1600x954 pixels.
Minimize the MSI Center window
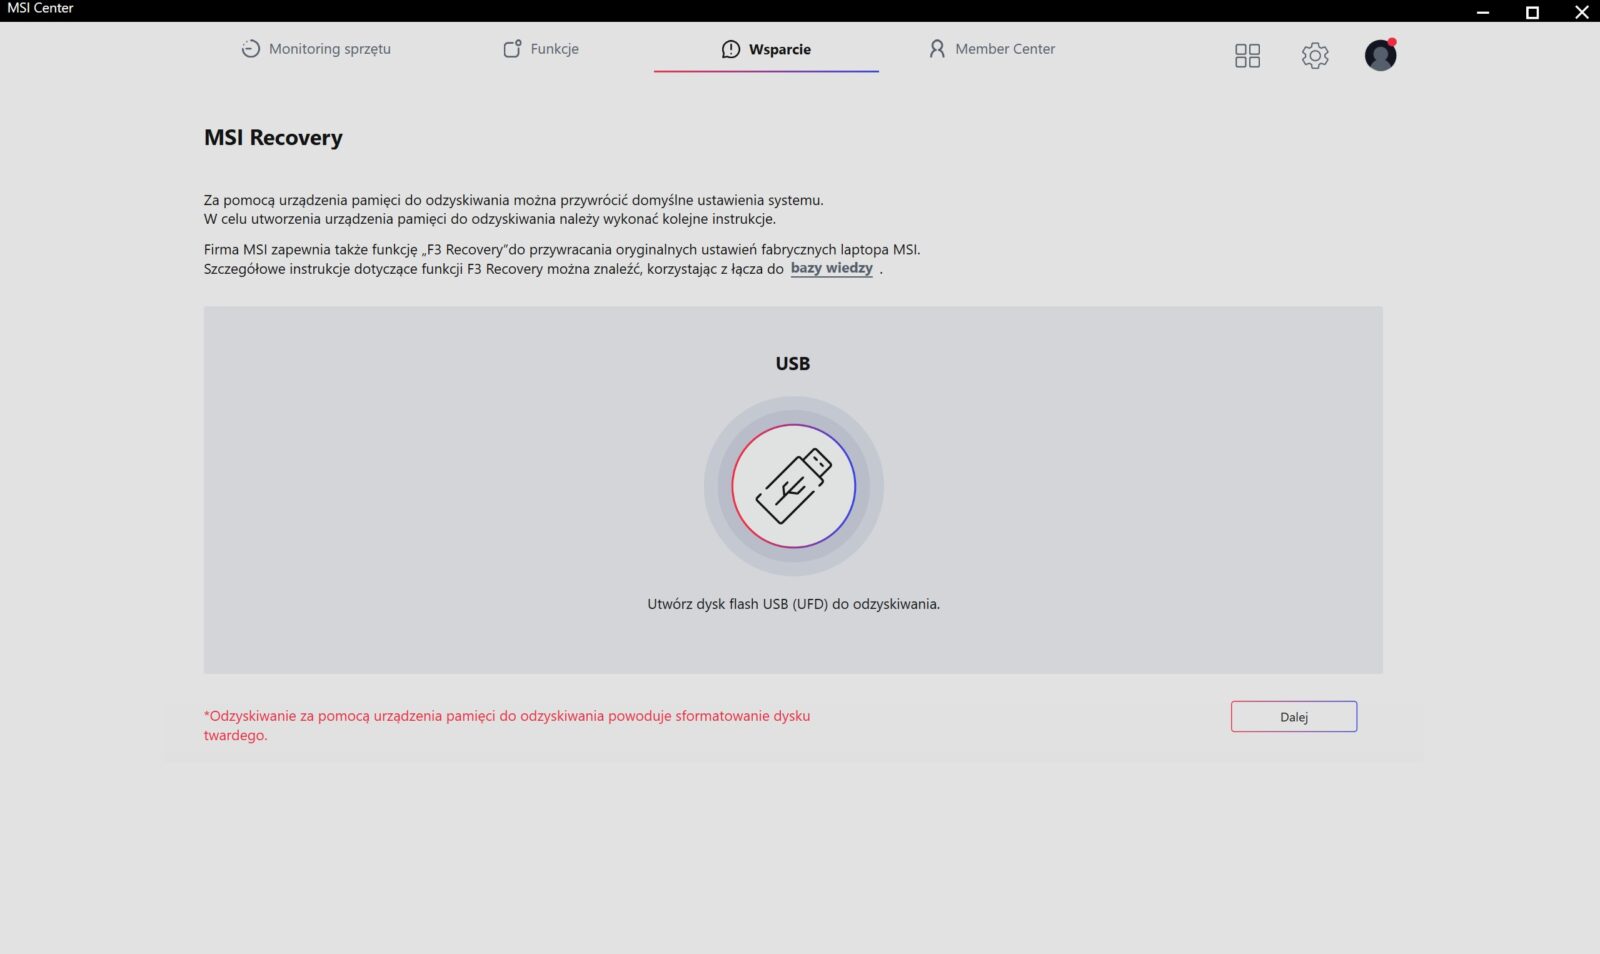click(1483, 12)
